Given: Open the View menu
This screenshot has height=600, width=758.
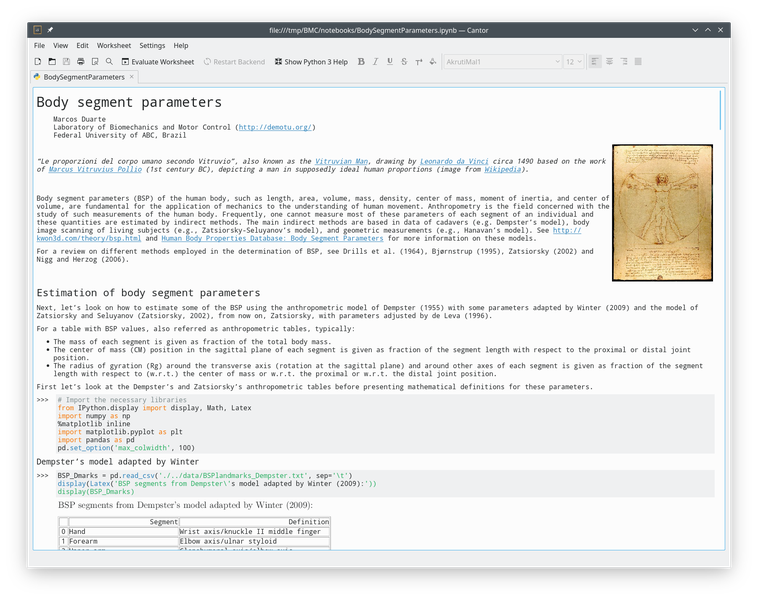Looking at the screenshot, I should pos(60,45).
